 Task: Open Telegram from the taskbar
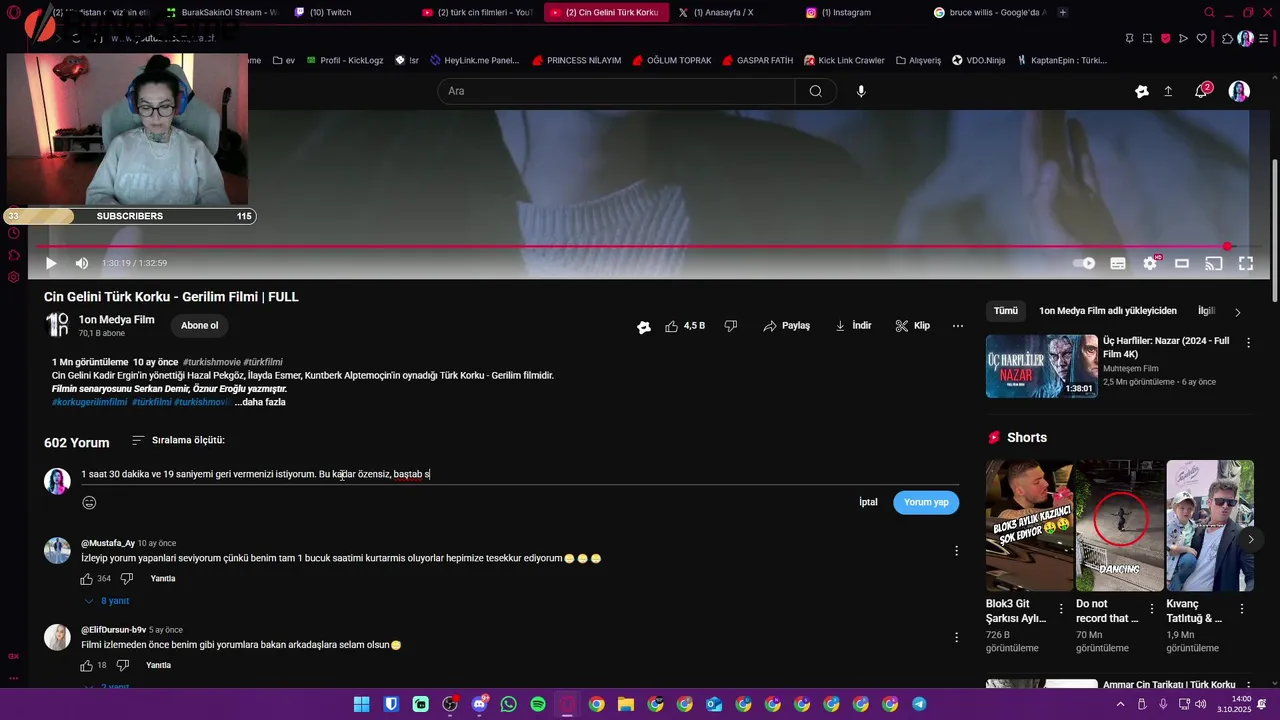pos(919,704)
